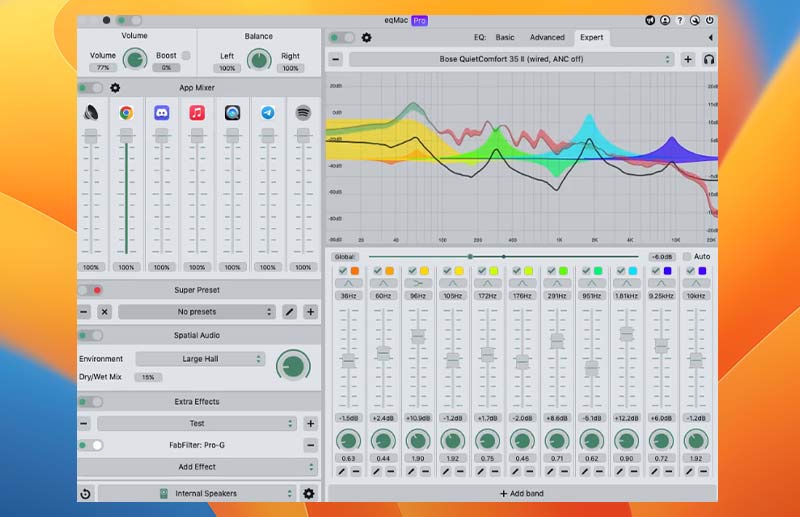
Task: Toggle the Spatial Audio switch
Action: [91, 335]
